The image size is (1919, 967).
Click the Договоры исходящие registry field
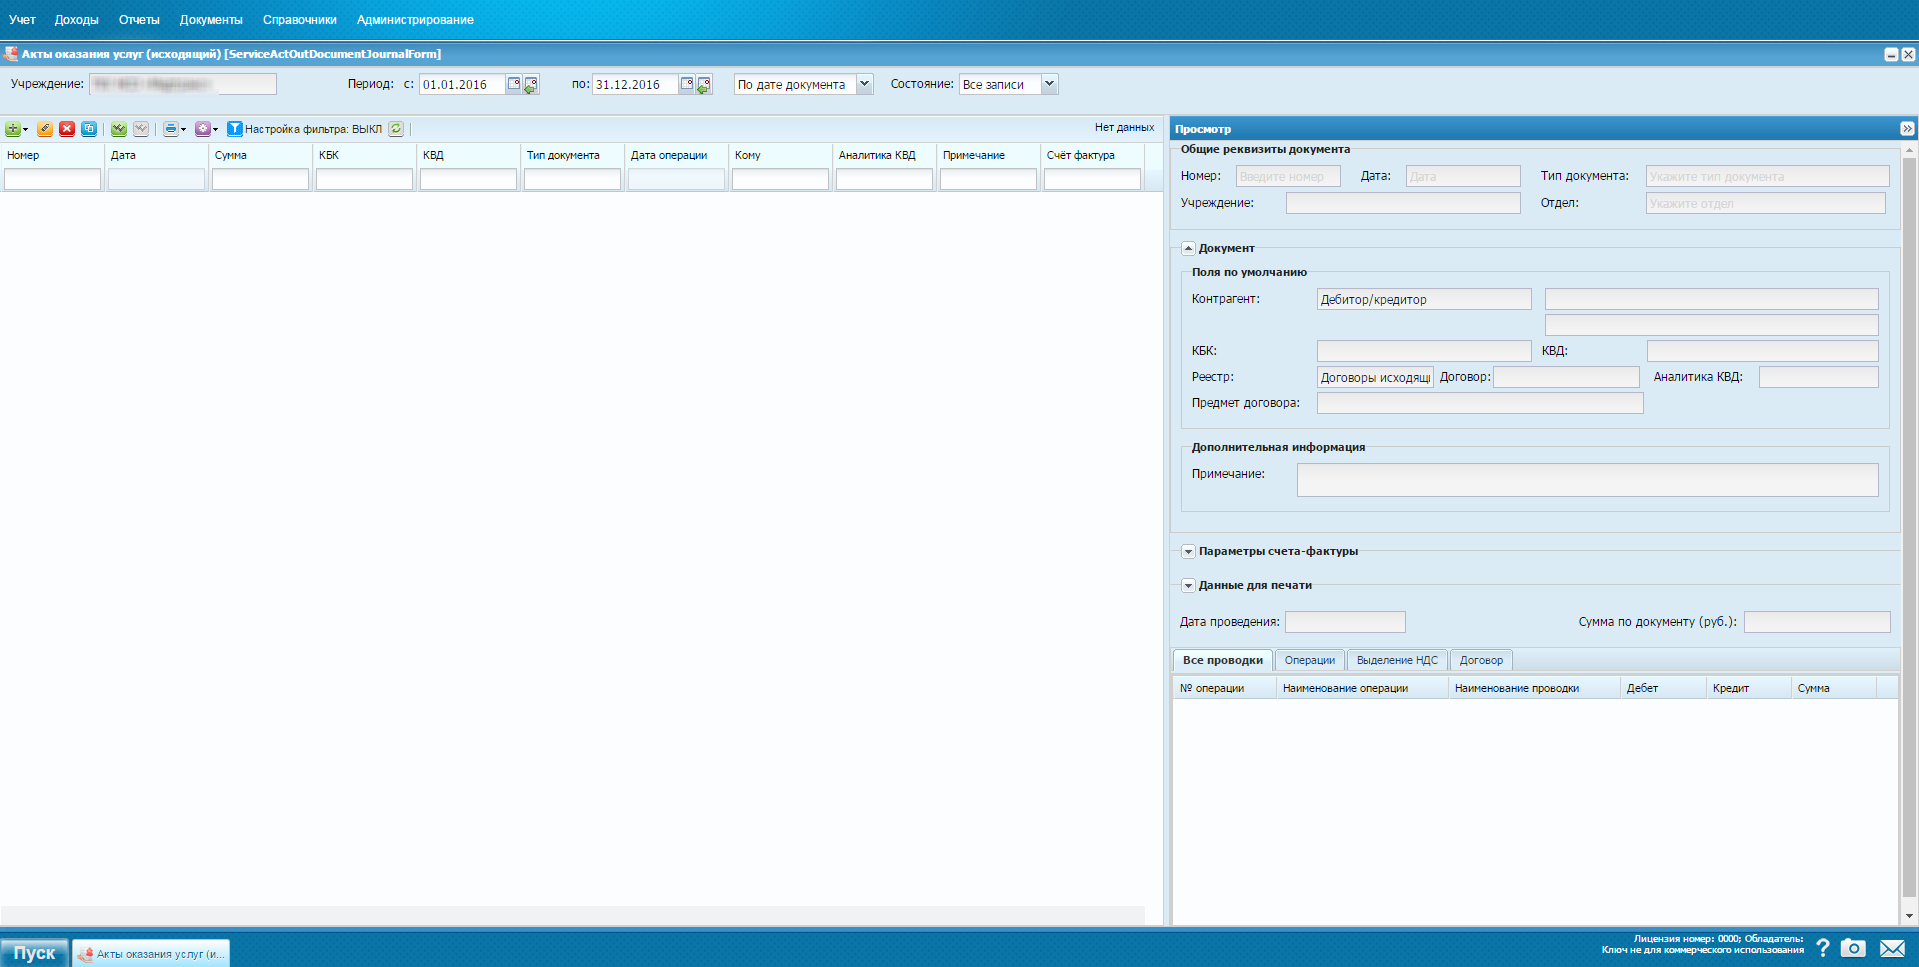pos(1375,377)
